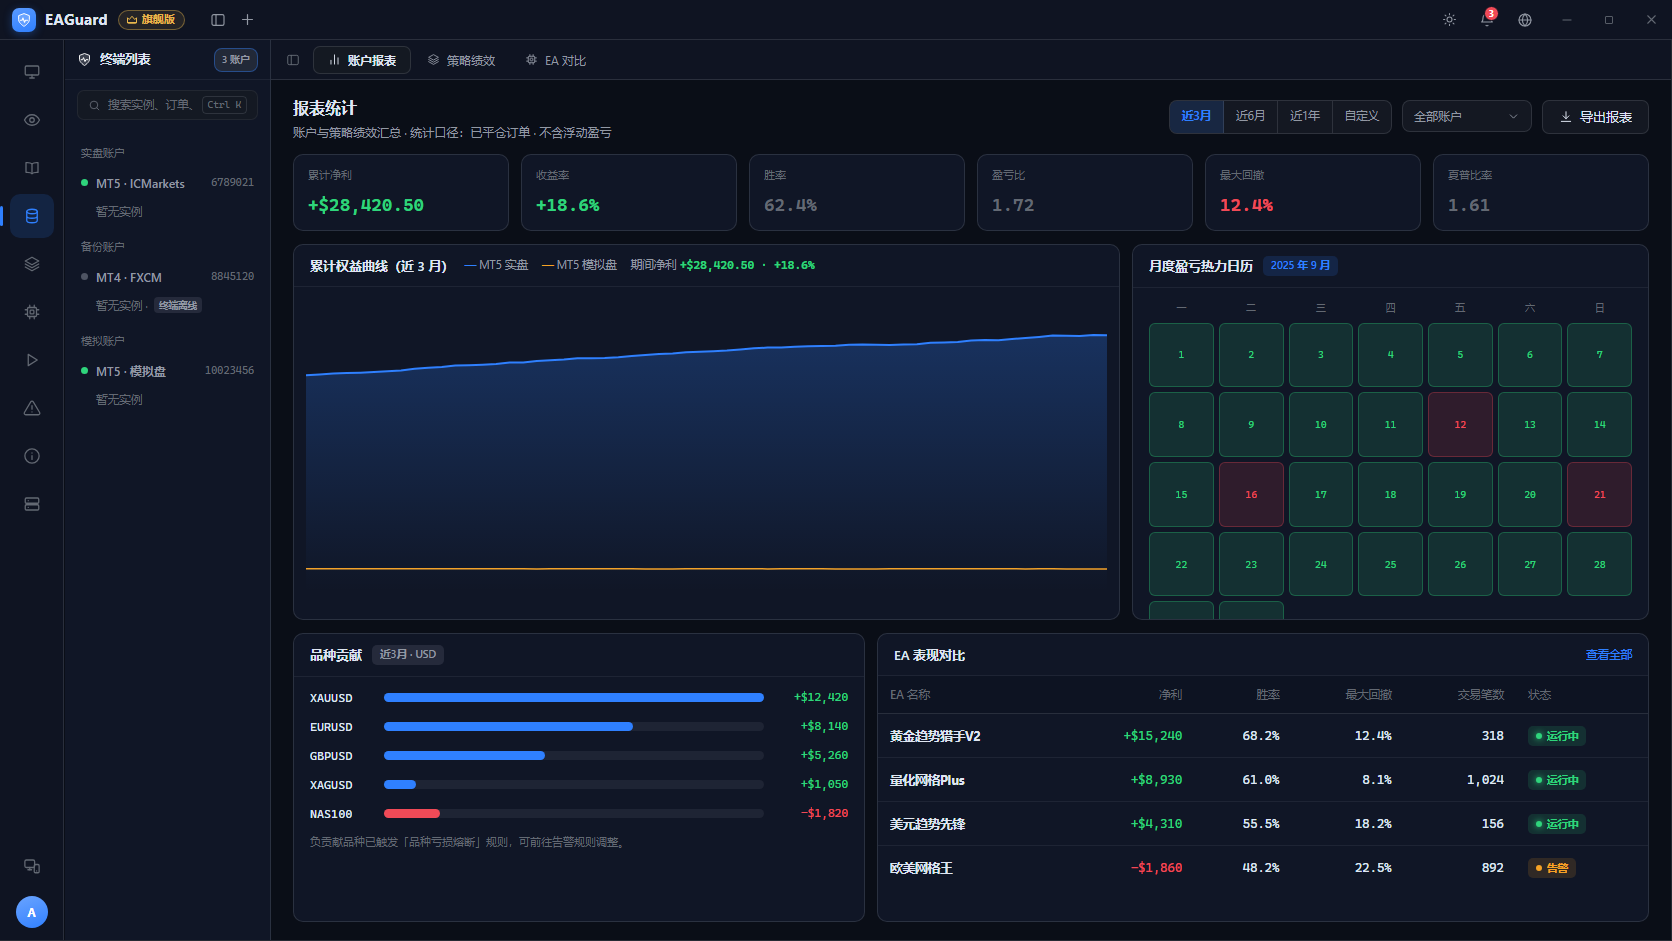The width and height of the screenshot is (1672, 941).
Task: Open the 2025年9月 month selector
Action: point(1300,266)
